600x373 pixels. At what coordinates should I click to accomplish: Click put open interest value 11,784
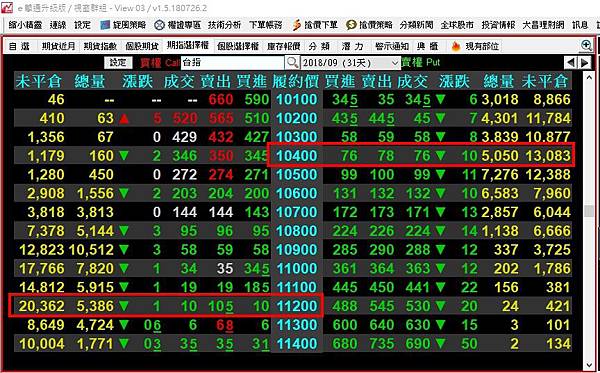(548, 118)
